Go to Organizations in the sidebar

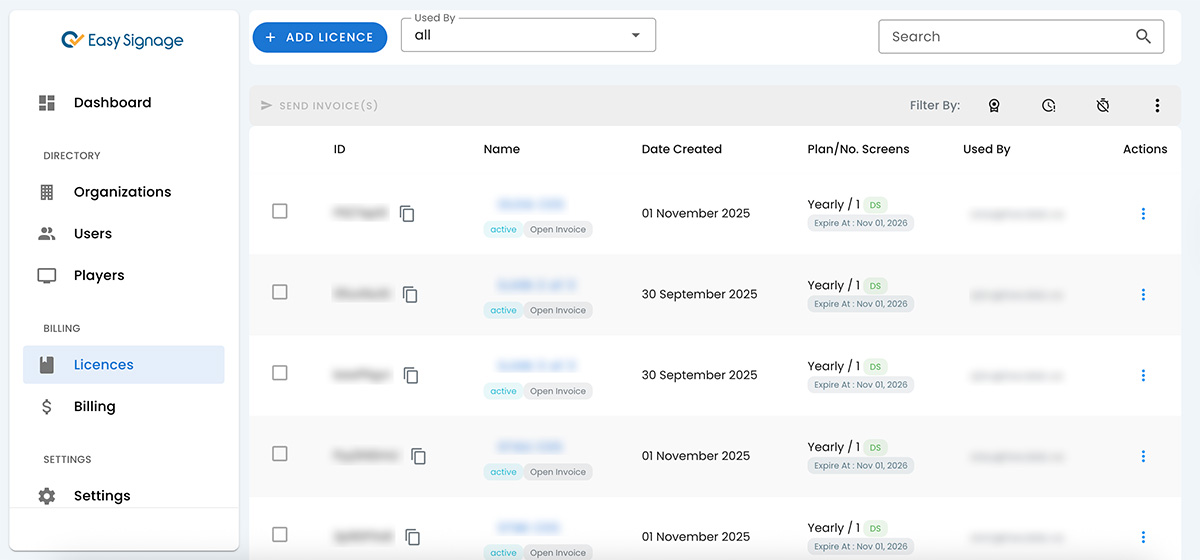pos(122,192)
